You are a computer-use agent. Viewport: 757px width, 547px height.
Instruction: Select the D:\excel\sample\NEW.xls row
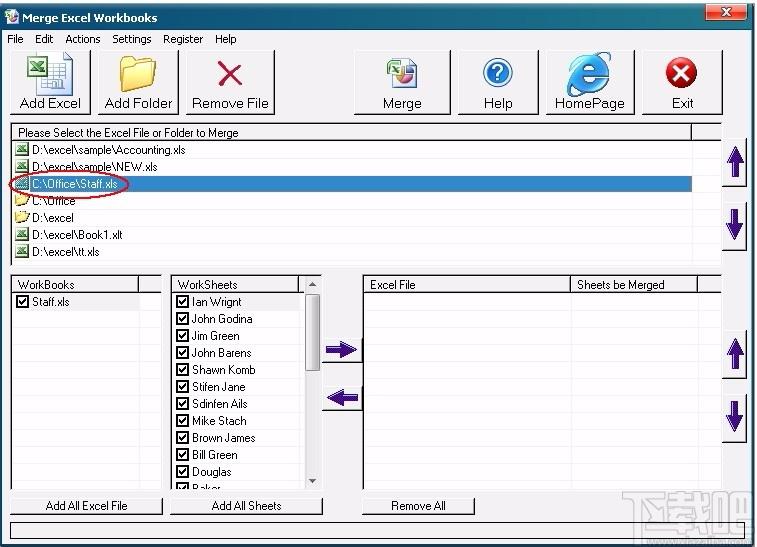(352, 167)
